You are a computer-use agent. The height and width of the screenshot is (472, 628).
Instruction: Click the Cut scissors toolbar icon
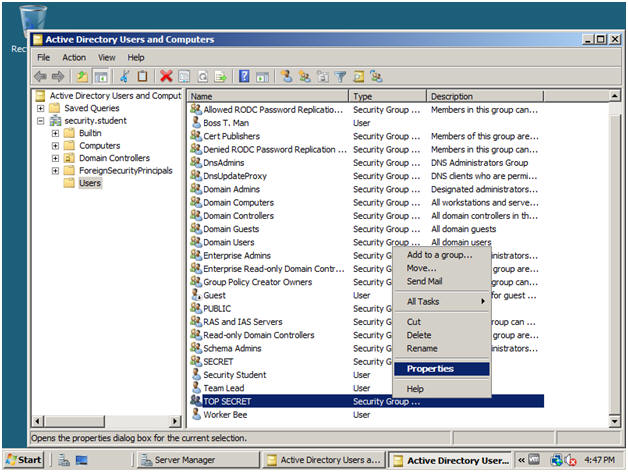pos(125,76)
